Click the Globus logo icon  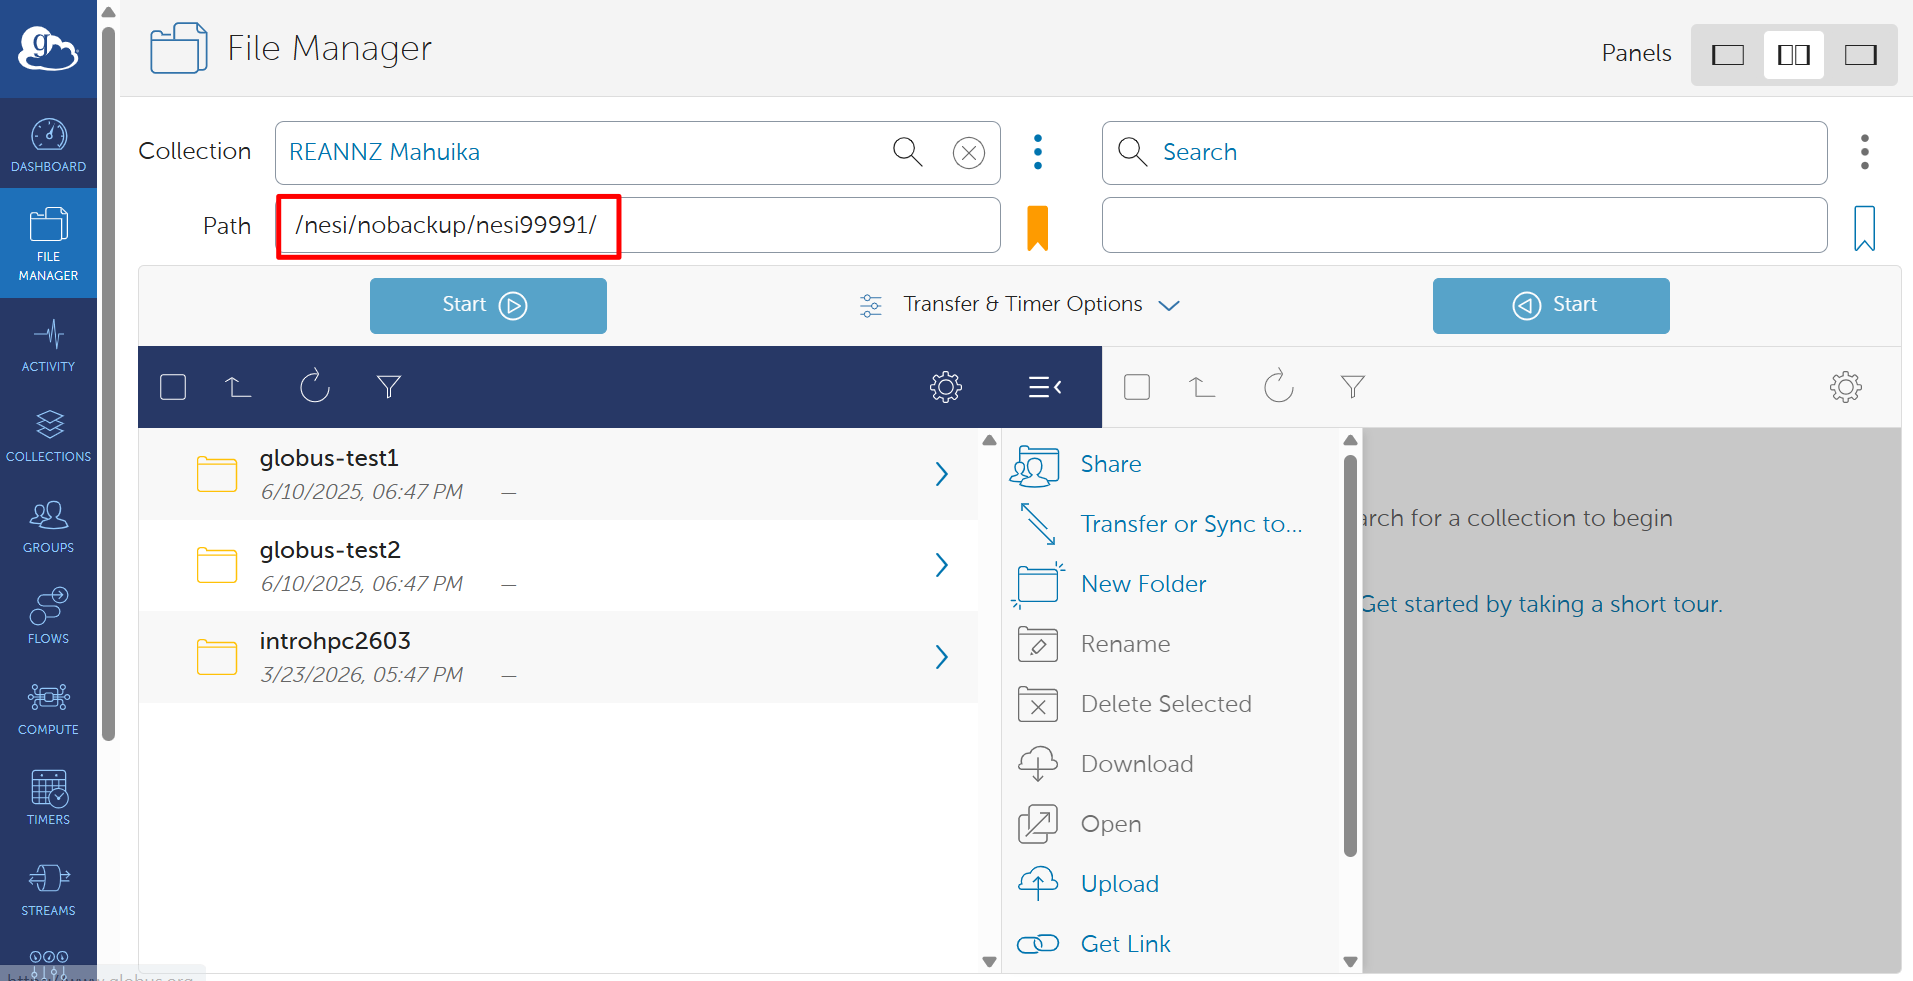click(x=48, y=49)
